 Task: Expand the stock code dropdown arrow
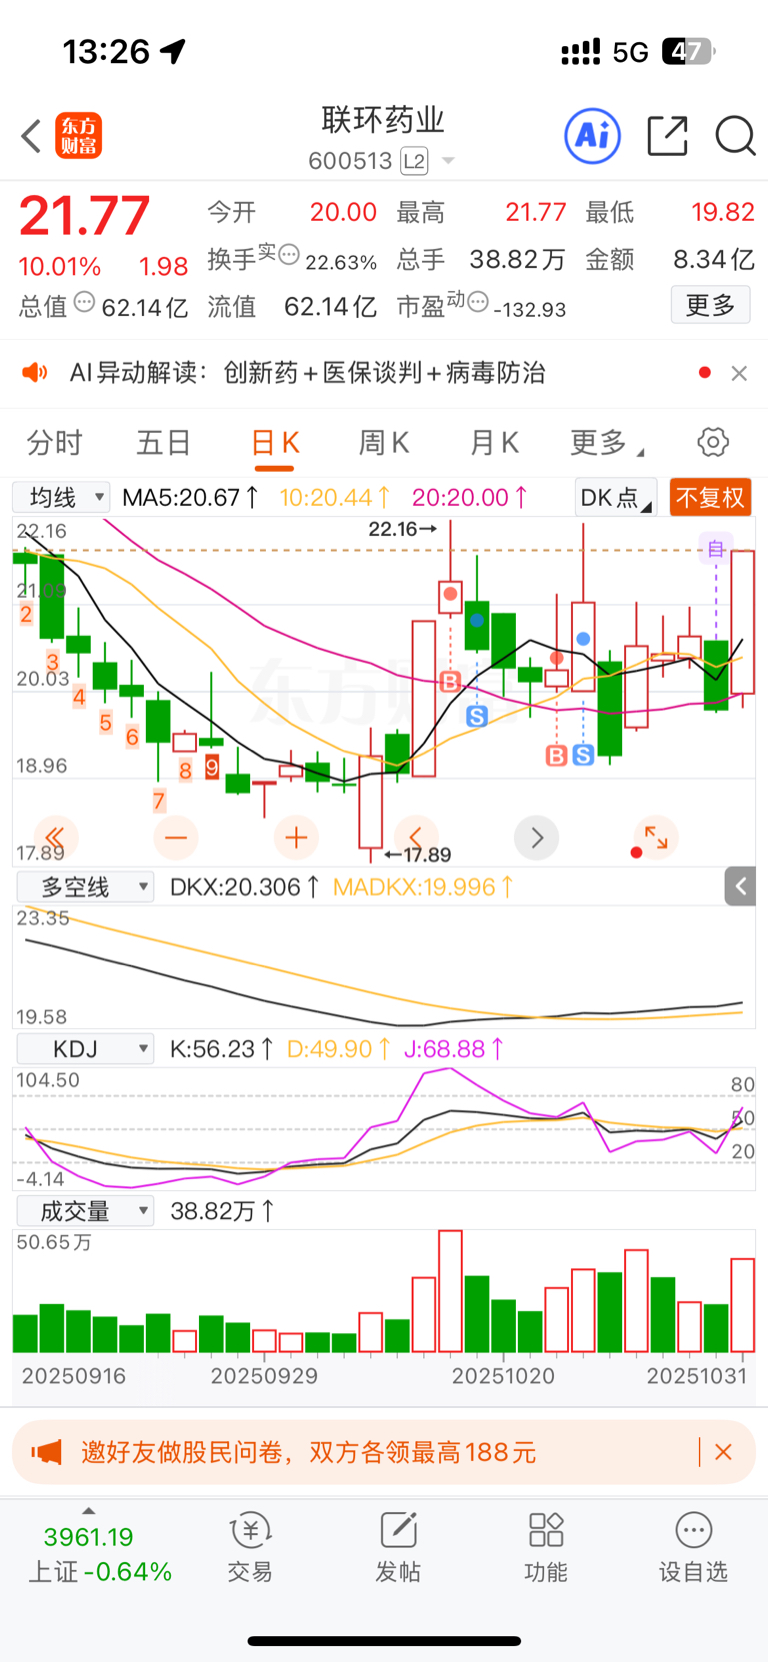pyautogui.click(x=448, y=161)
